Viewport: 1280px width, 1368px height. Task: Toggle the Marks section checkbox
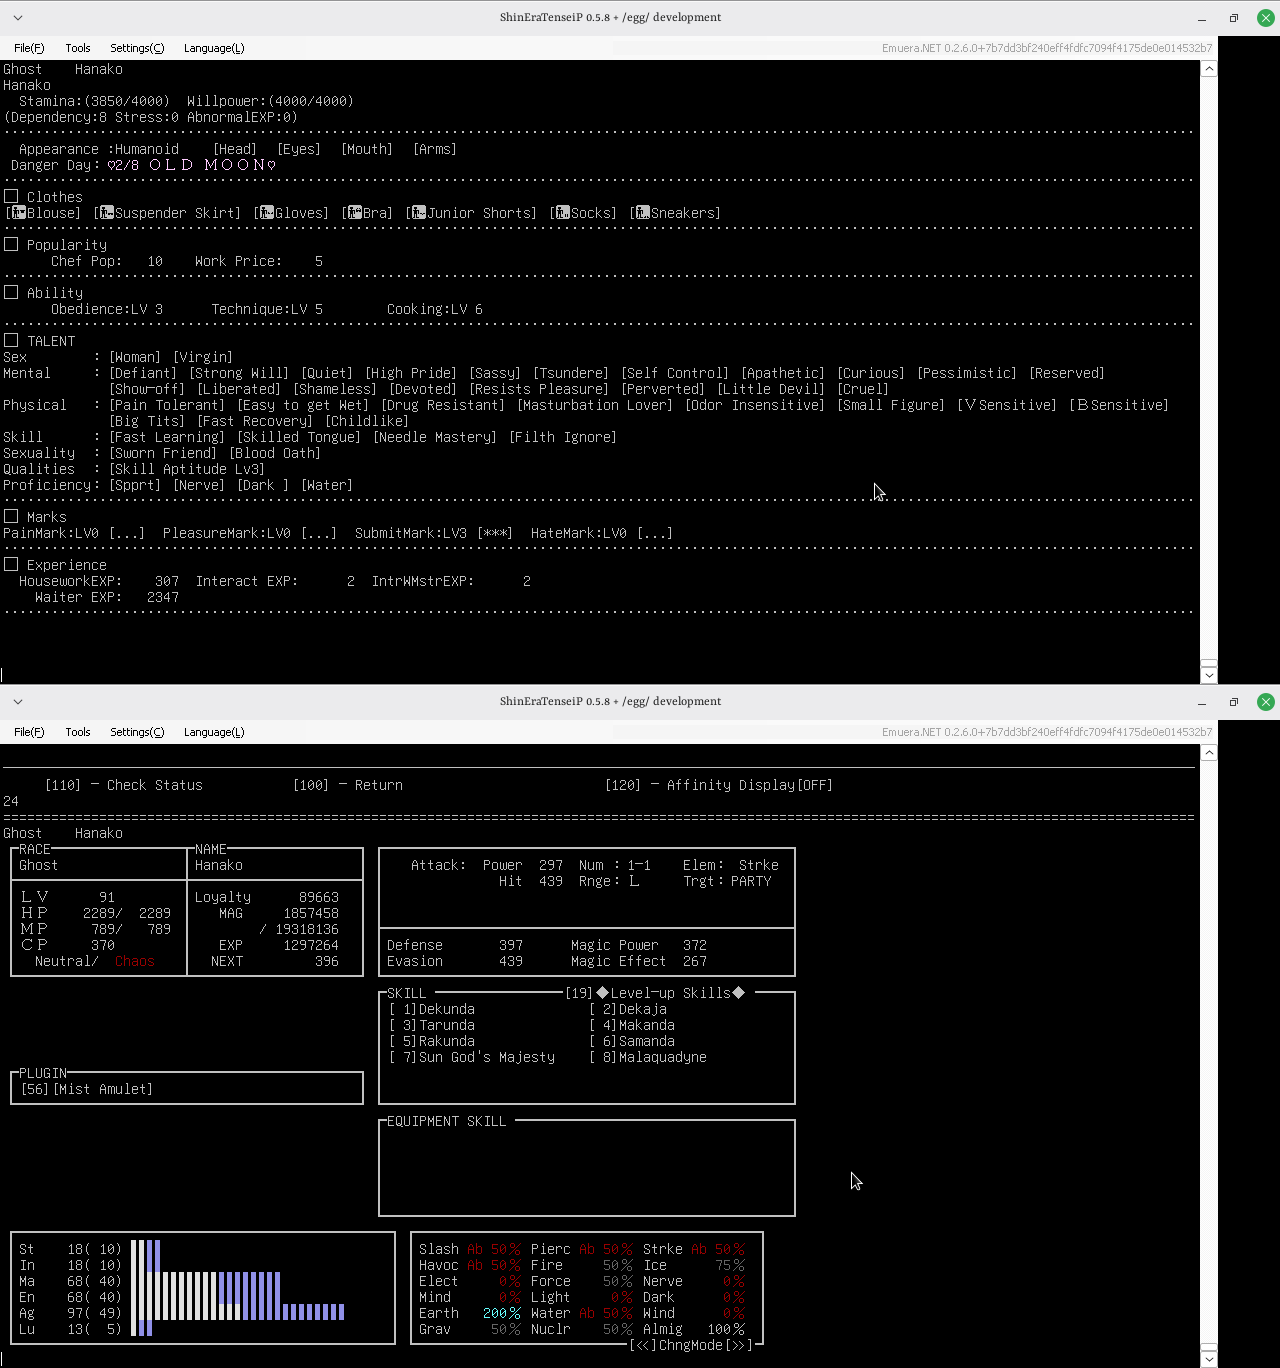click(x=11, y=517)
